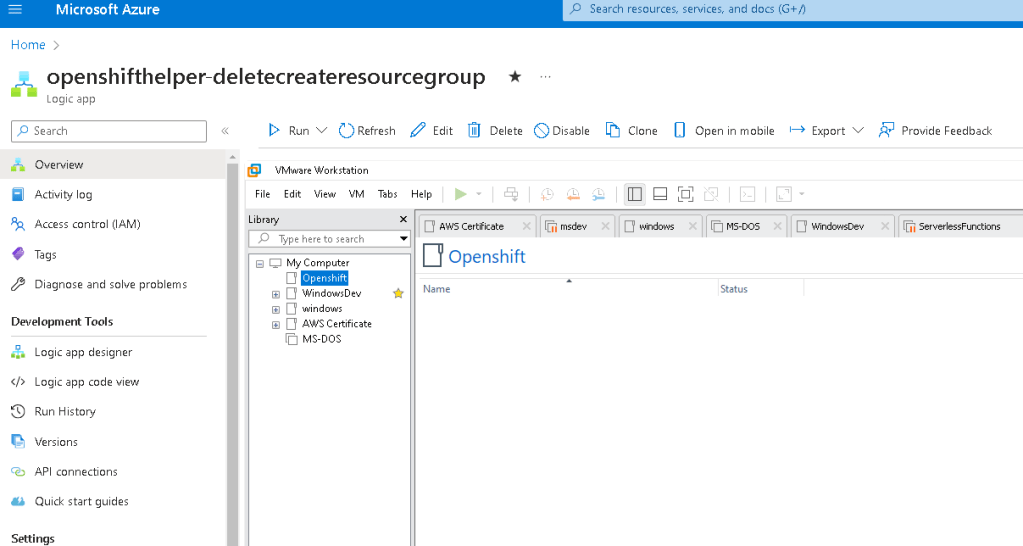Go to Home via the breadcrumb link
1023x546 pixels.
(x=28, y=44)
